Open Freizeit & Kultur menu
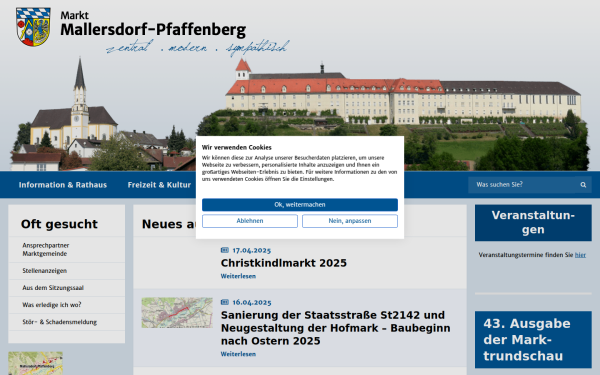Viewport: 600px width, 375px height. pyautogui.click(x=159, y=185)
